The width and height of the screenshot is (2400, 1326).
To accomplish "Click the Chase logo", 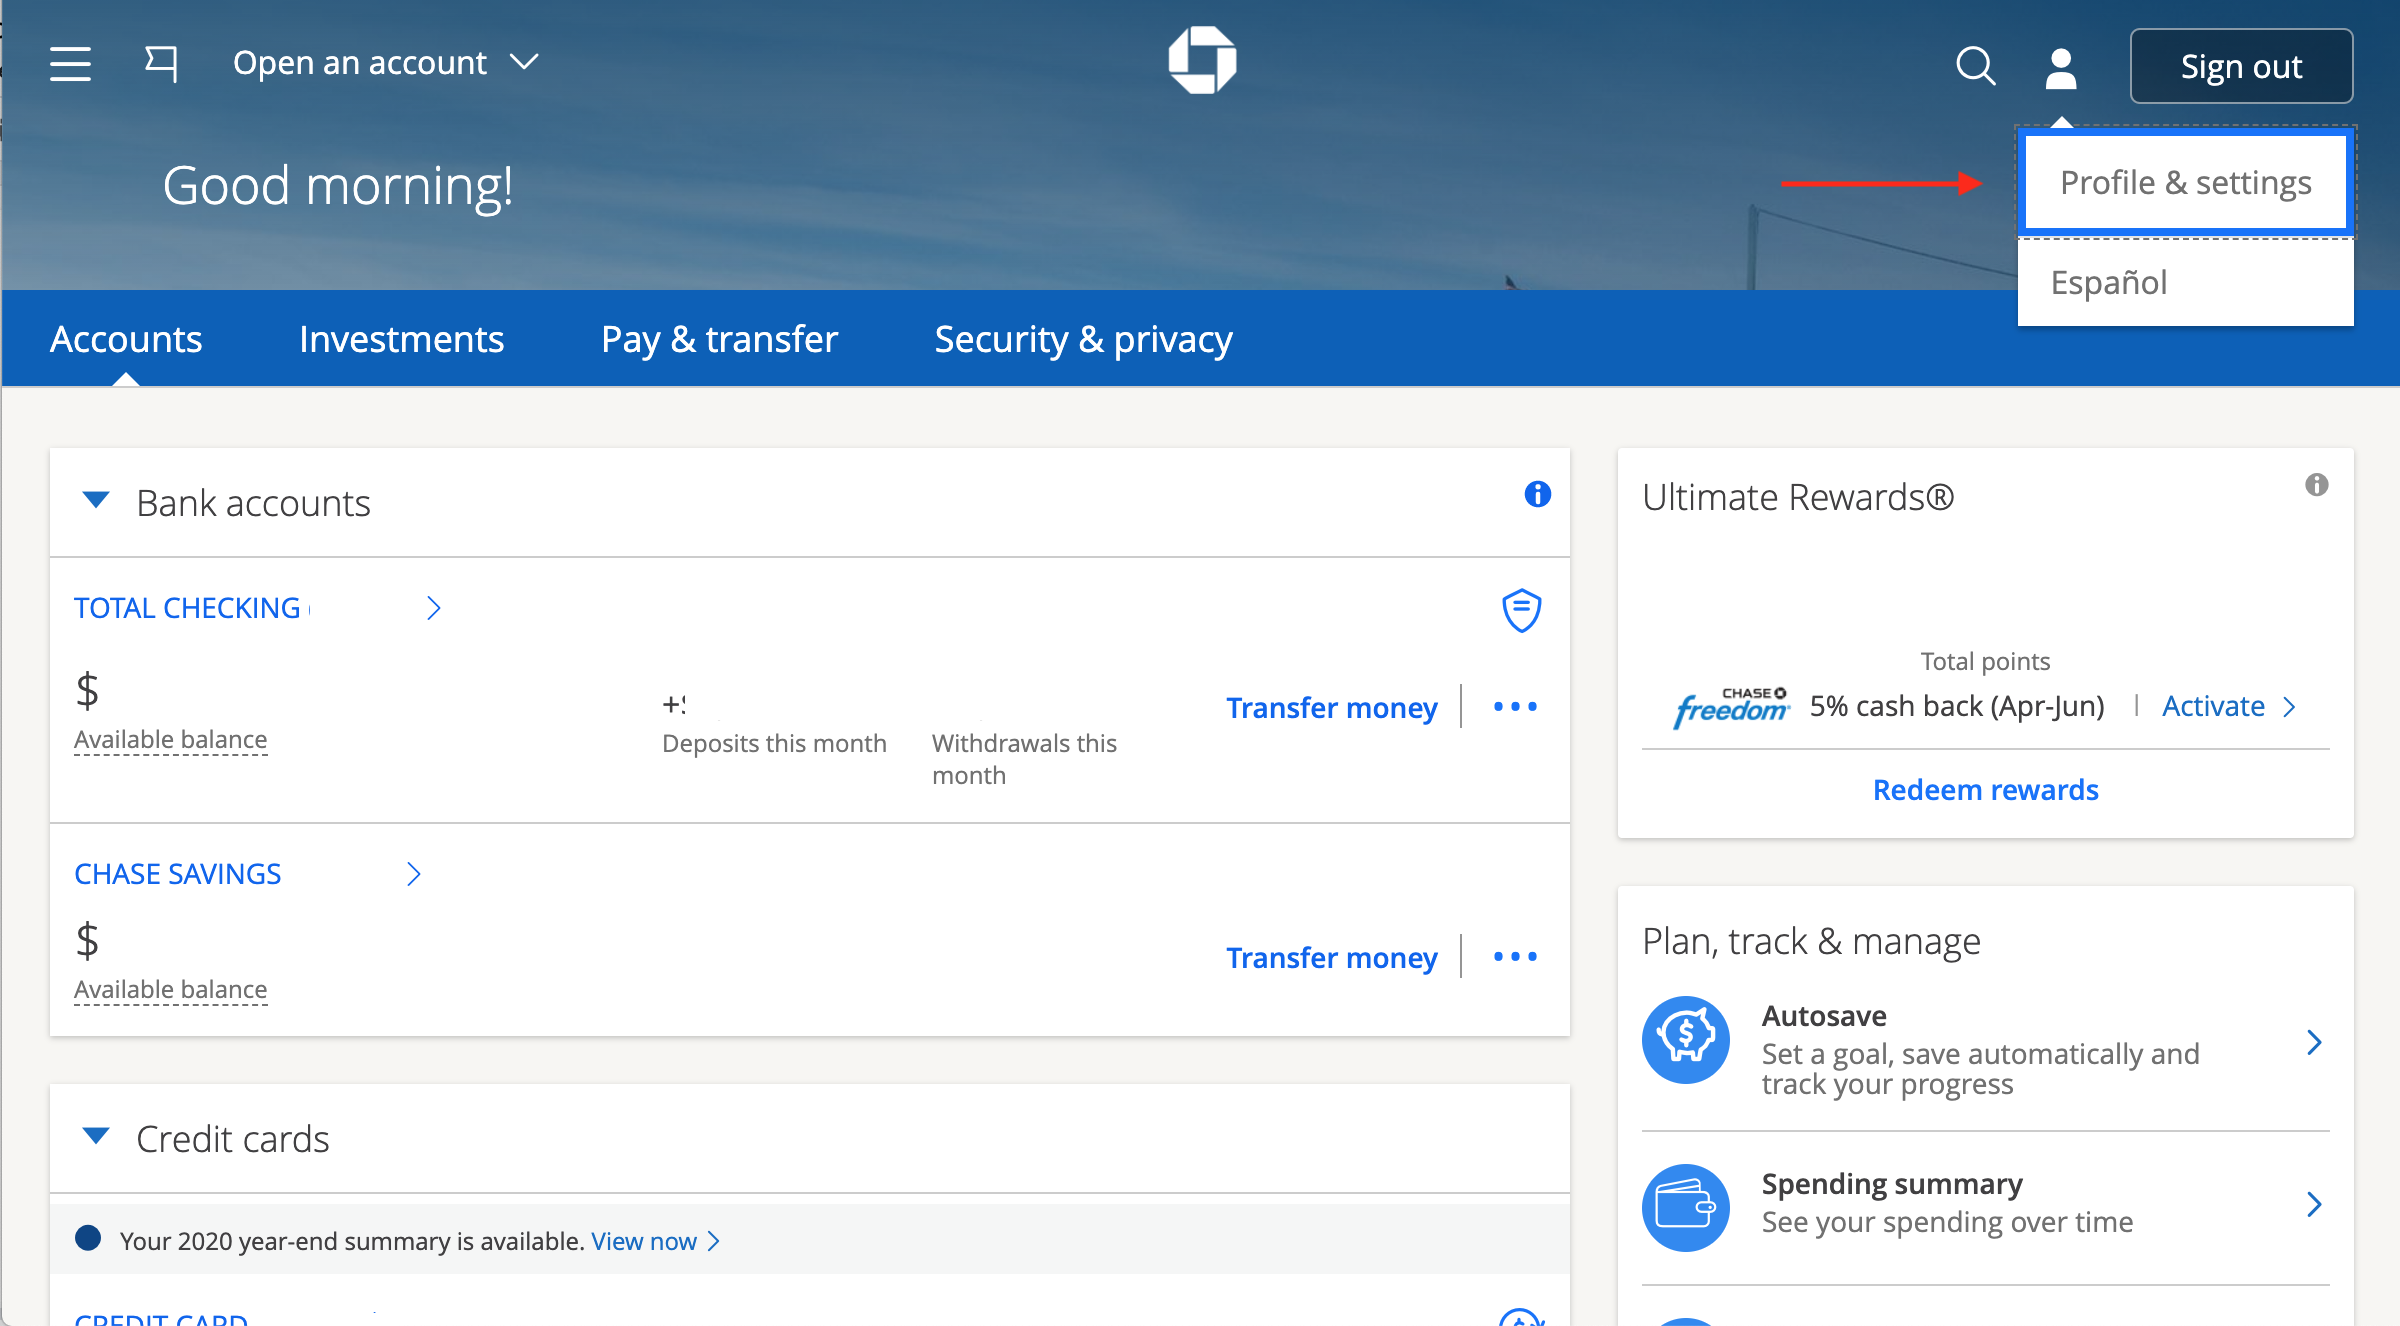I will coord(1203,59).
